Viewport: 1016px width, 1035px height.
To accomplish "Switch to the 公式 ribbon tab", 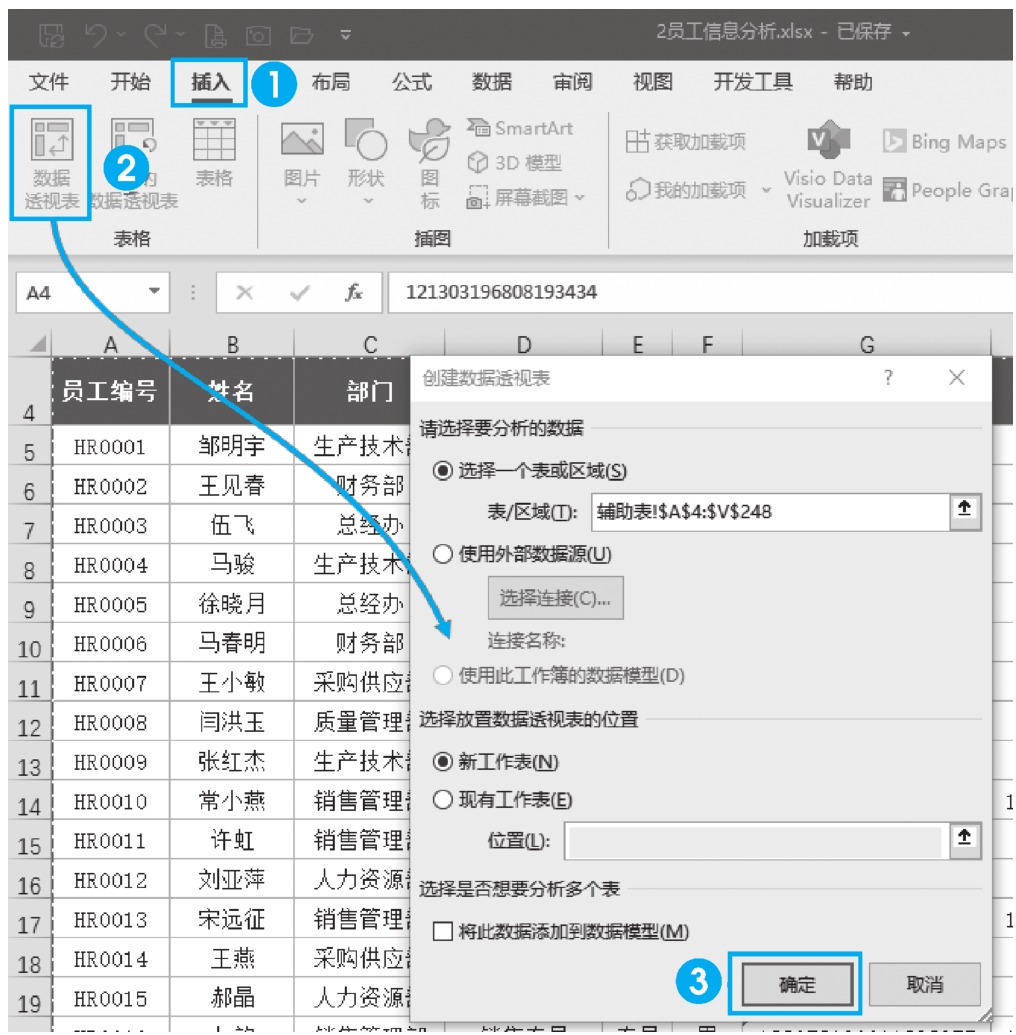I will 412,82.
